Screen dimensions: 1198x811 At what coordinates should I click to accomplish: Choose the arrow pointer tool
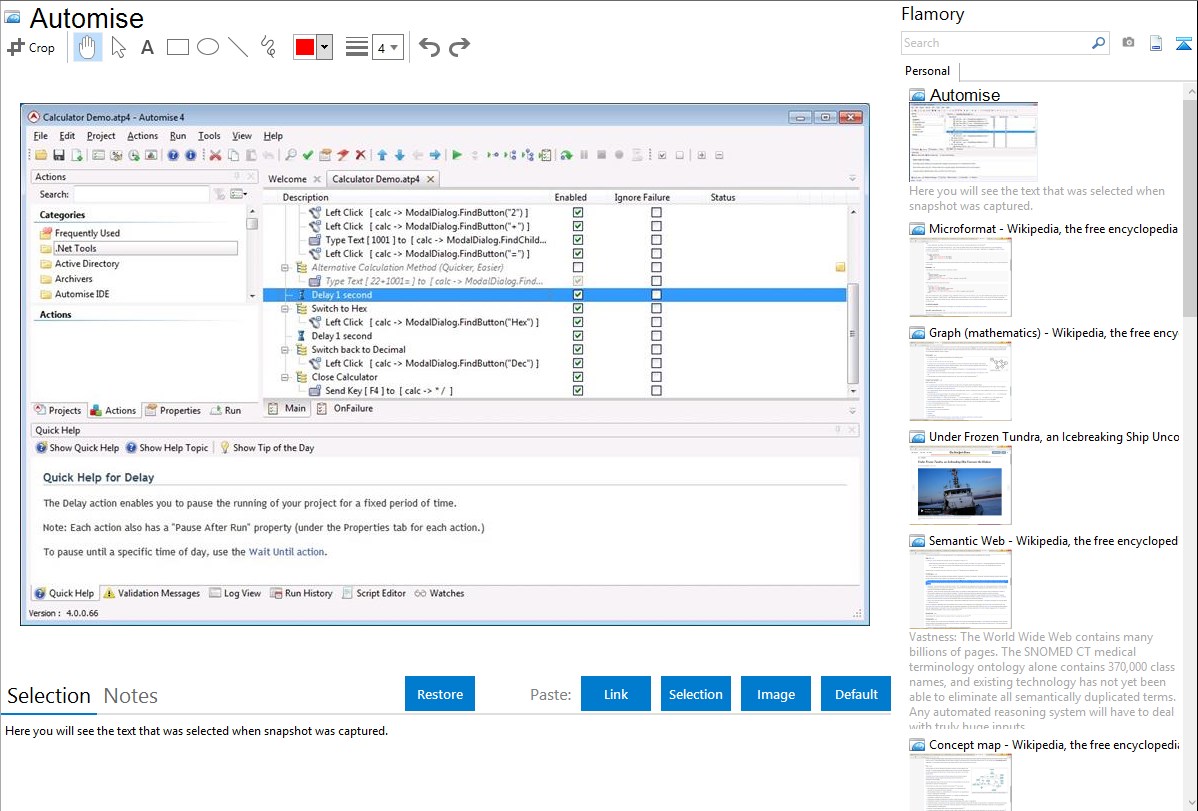[118, 47]
